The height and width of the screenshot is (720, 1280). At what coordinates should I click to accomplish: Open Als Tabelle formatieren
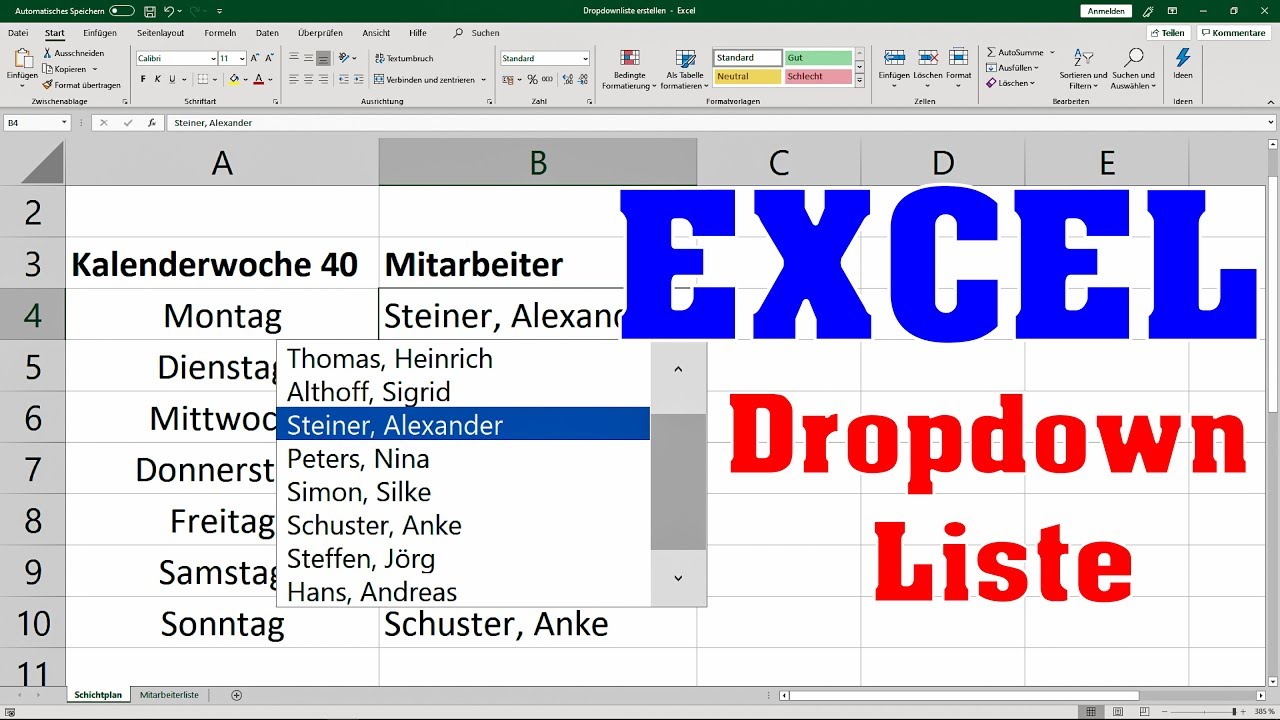pyautogui.click(x=685, y=69)
